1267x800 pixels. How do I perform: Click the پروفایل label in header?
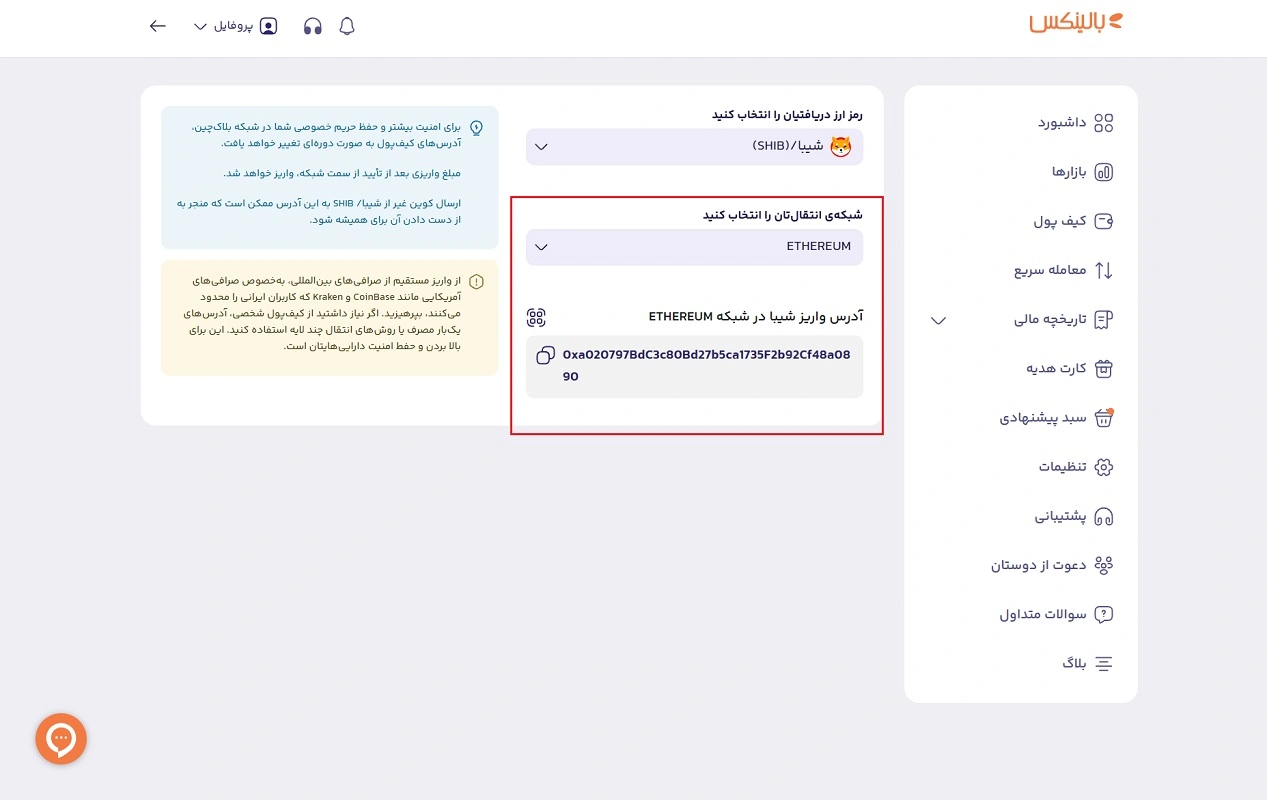point(233,26)
